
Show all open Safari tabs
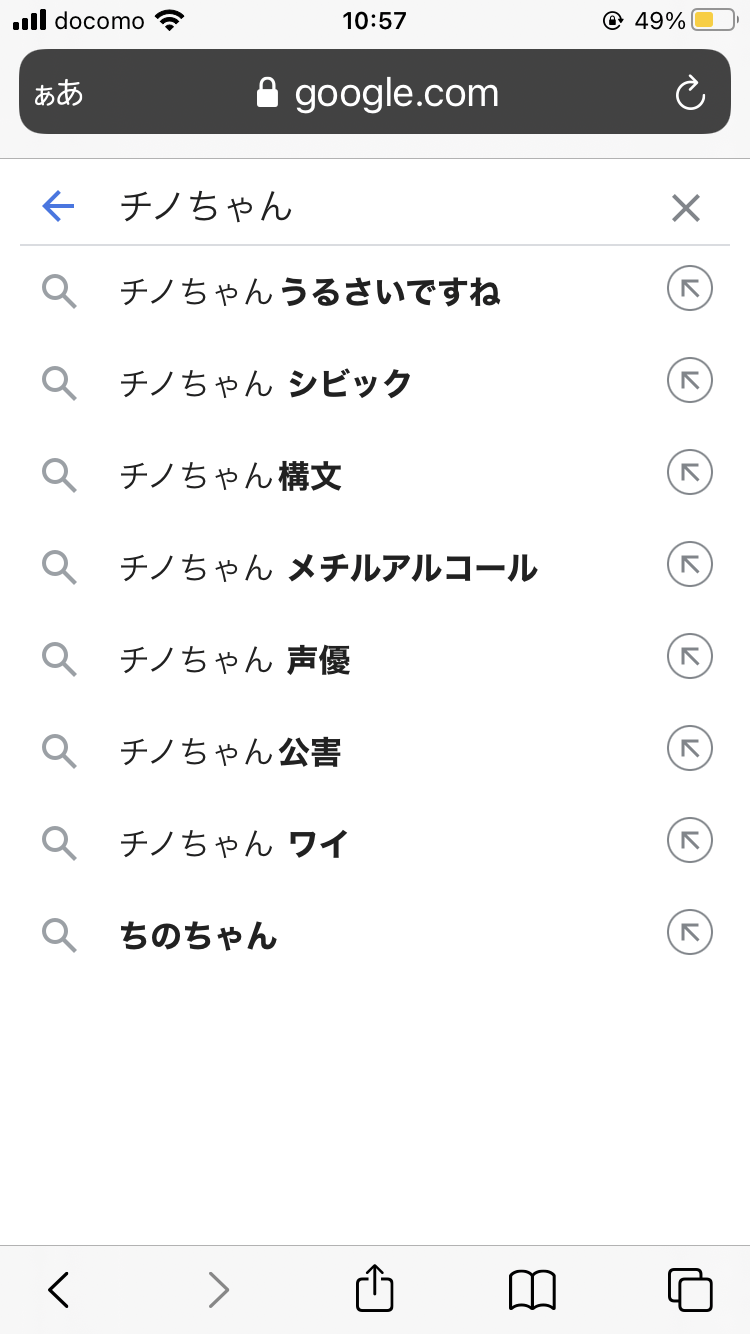689,1289
